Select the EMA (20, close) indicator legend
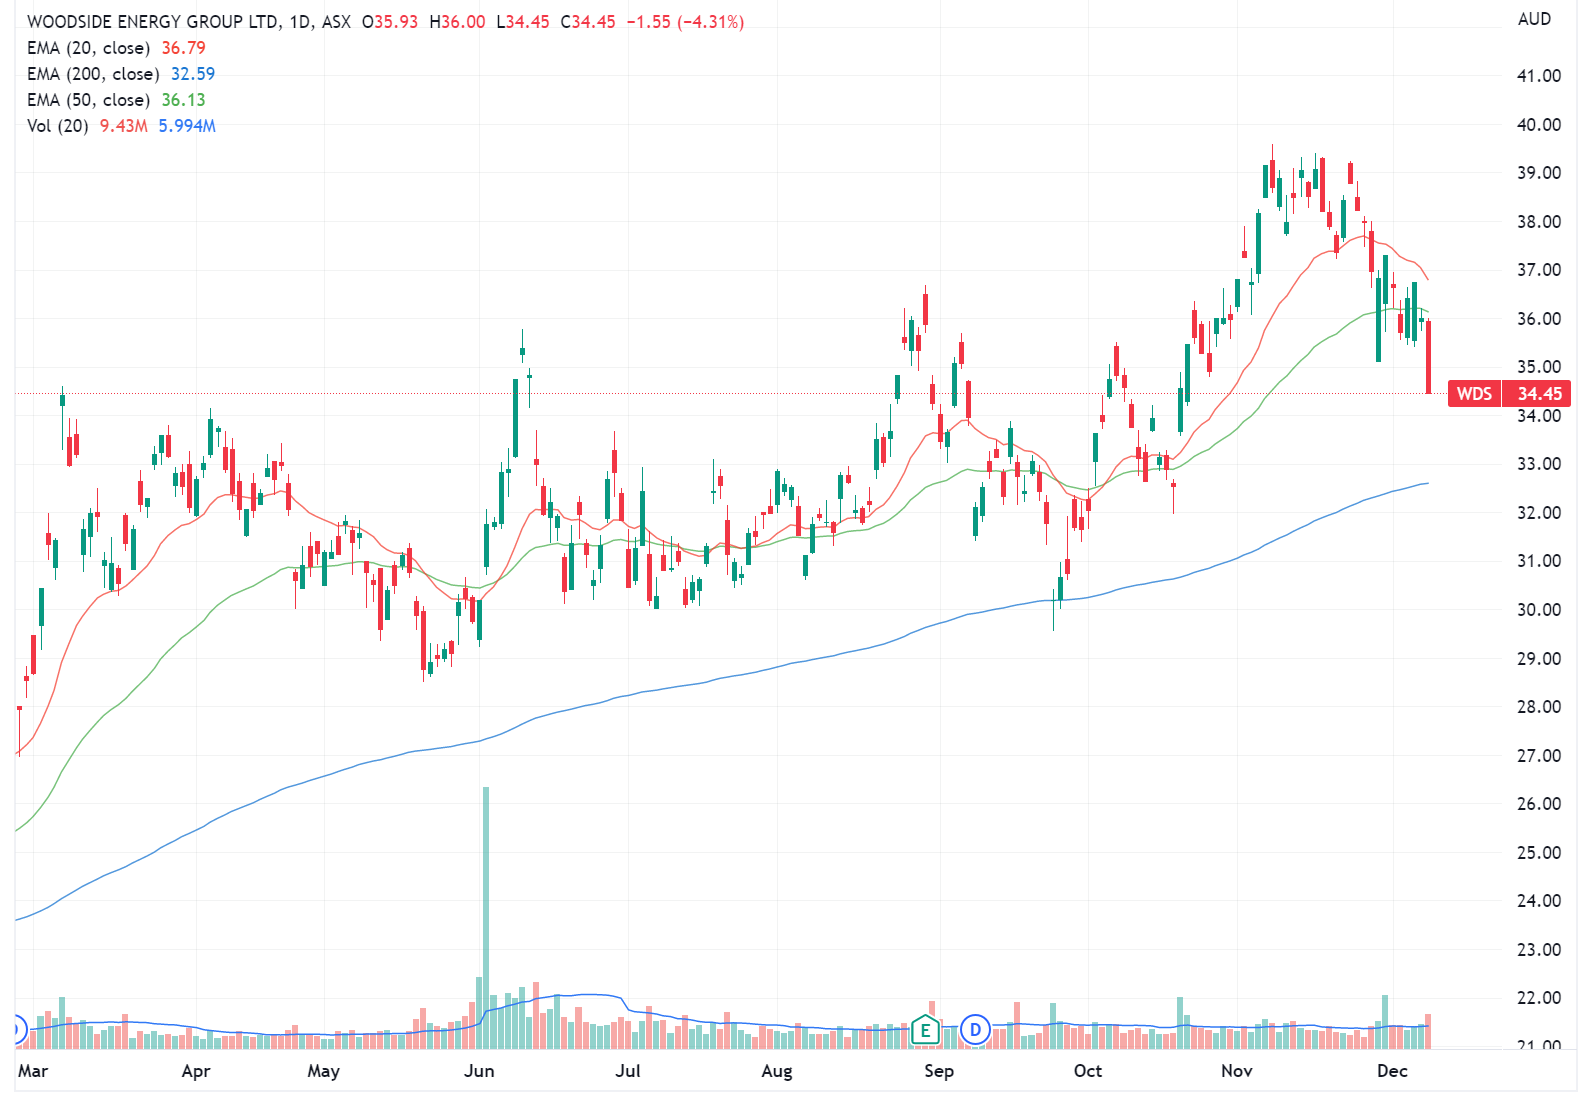This screenshot has height=1101, width=1592. coord(88,48)
